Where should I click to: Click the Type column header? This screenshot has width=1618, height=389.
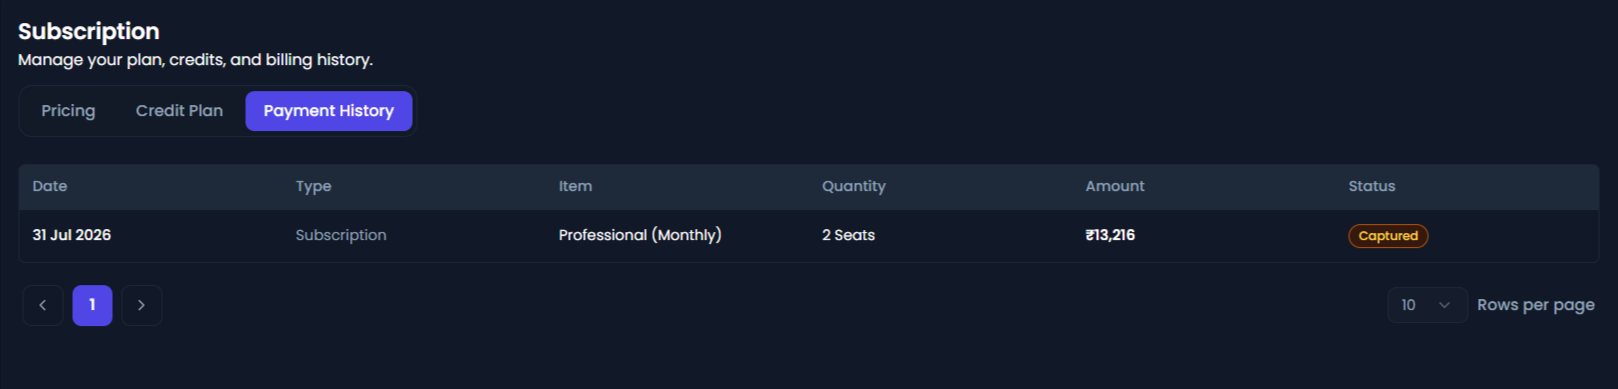313,186
